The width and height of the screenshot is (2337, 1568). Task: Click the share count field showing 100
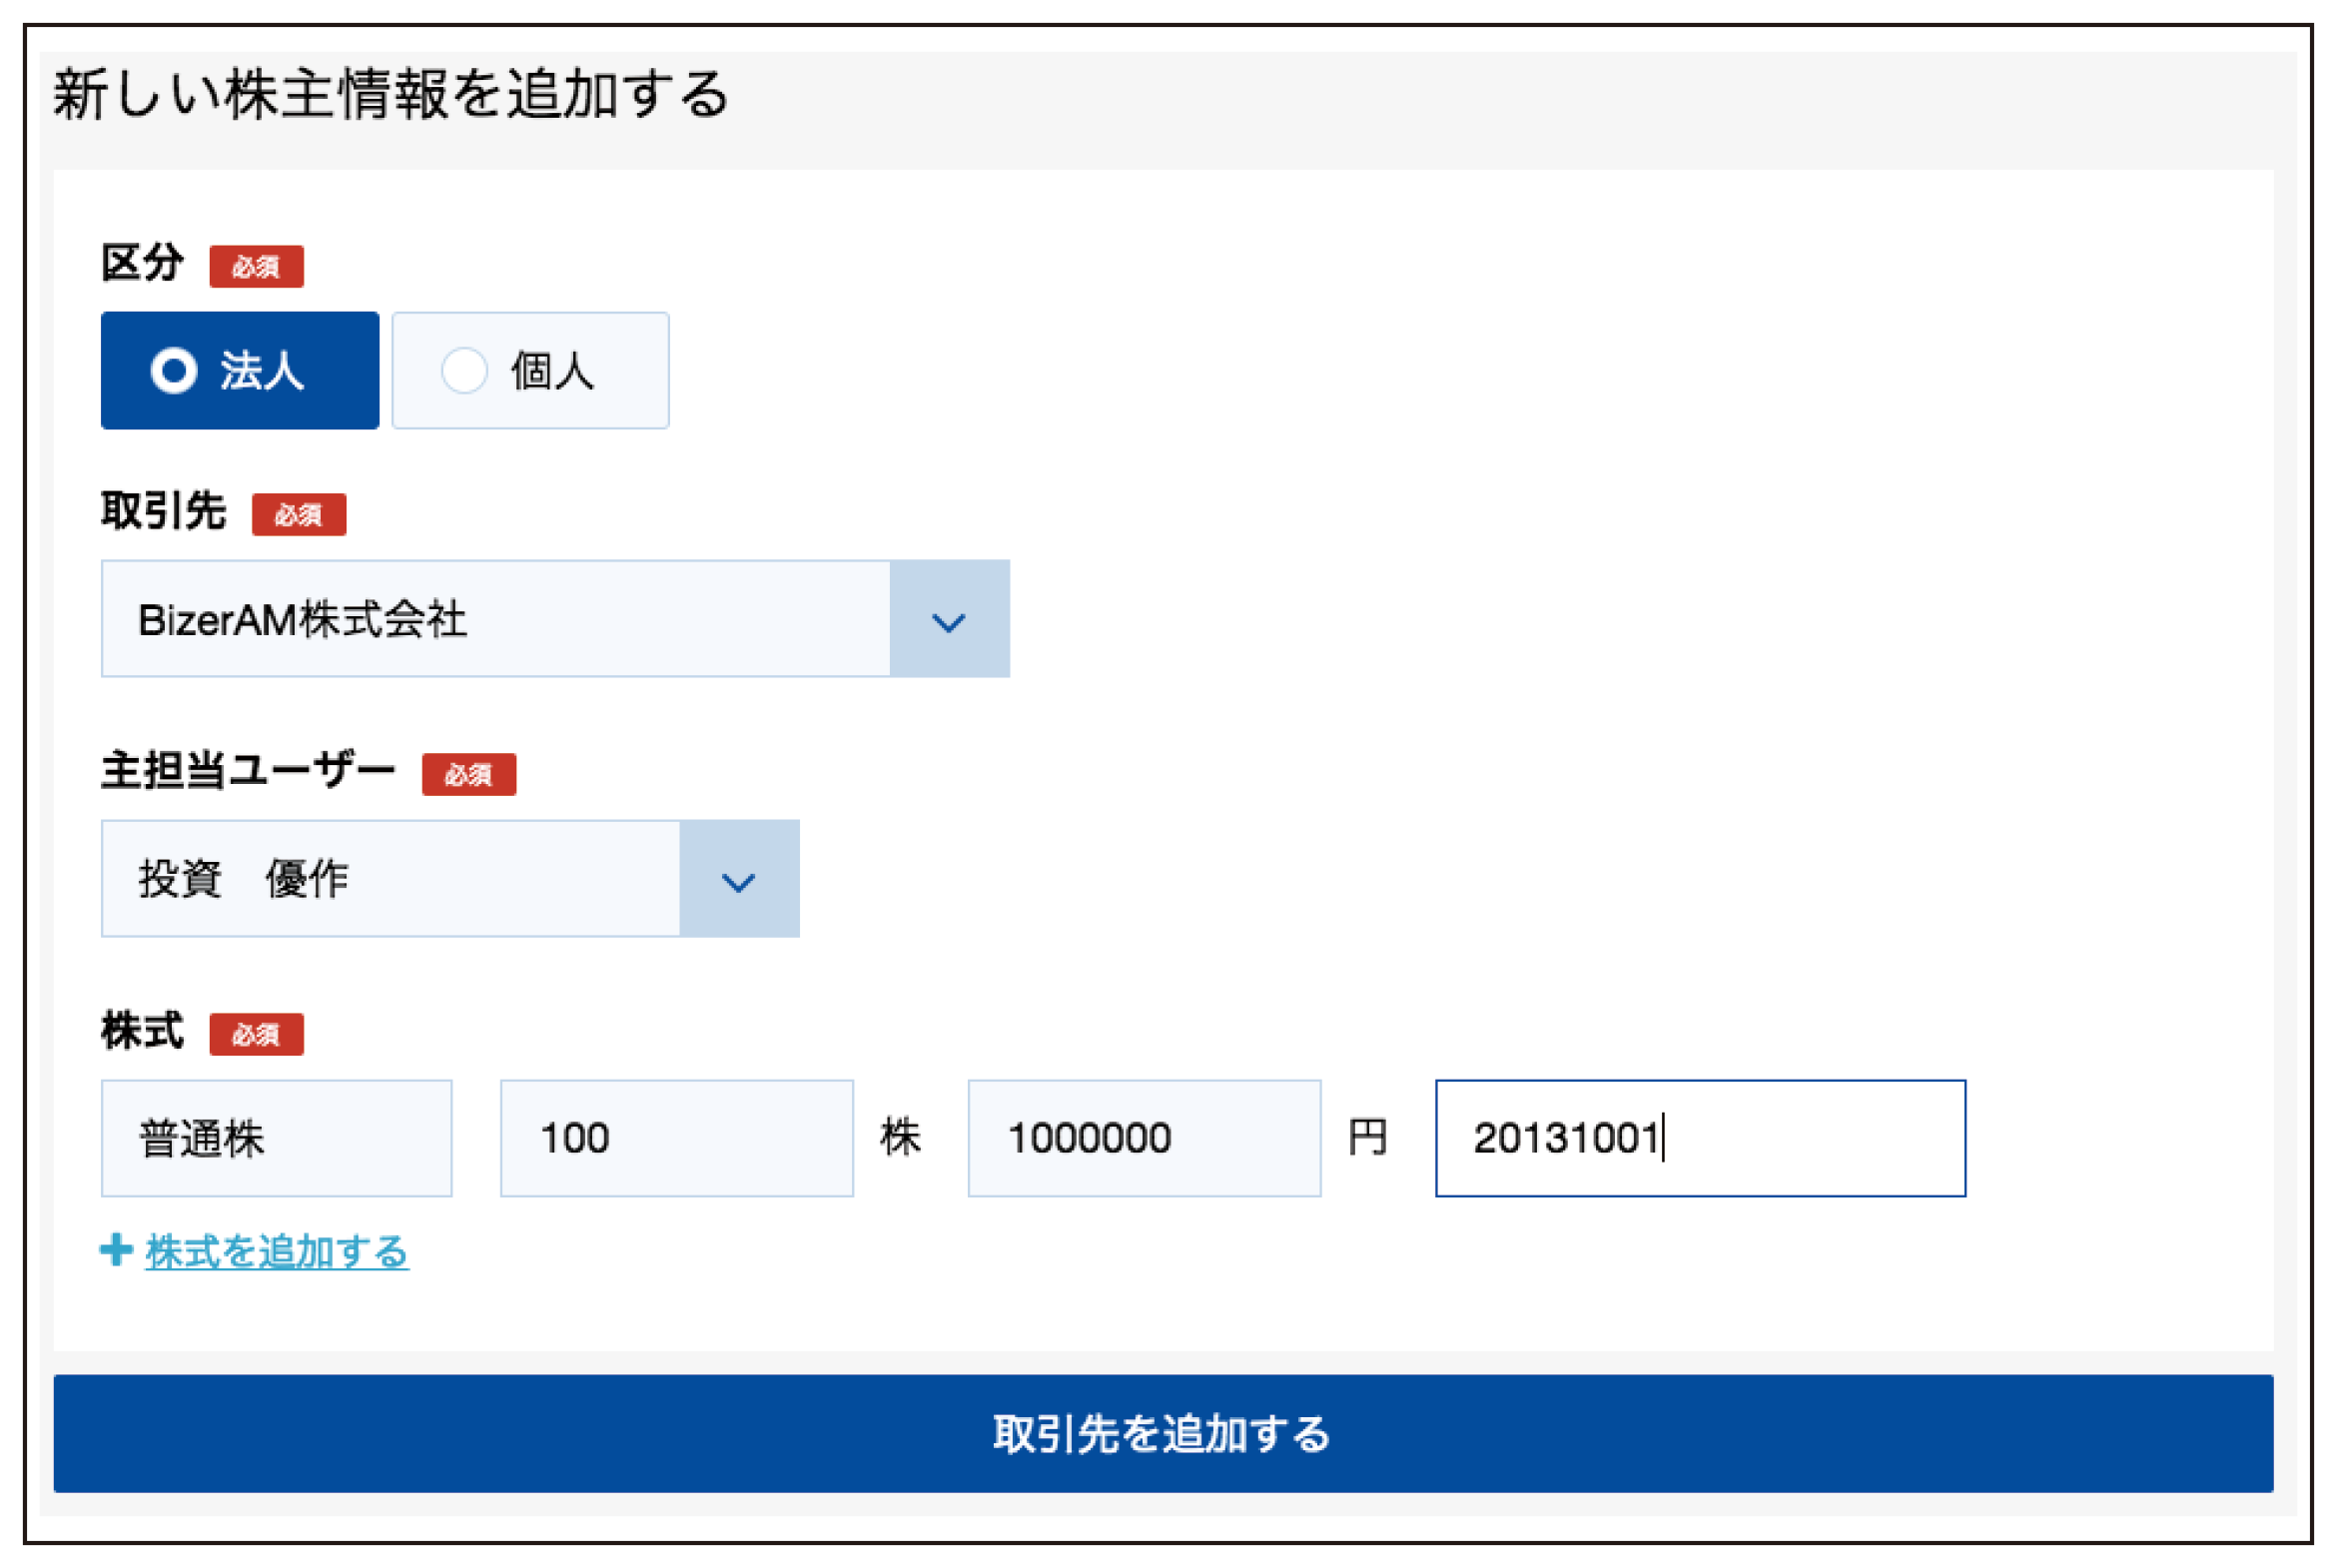click(677, 1139)
